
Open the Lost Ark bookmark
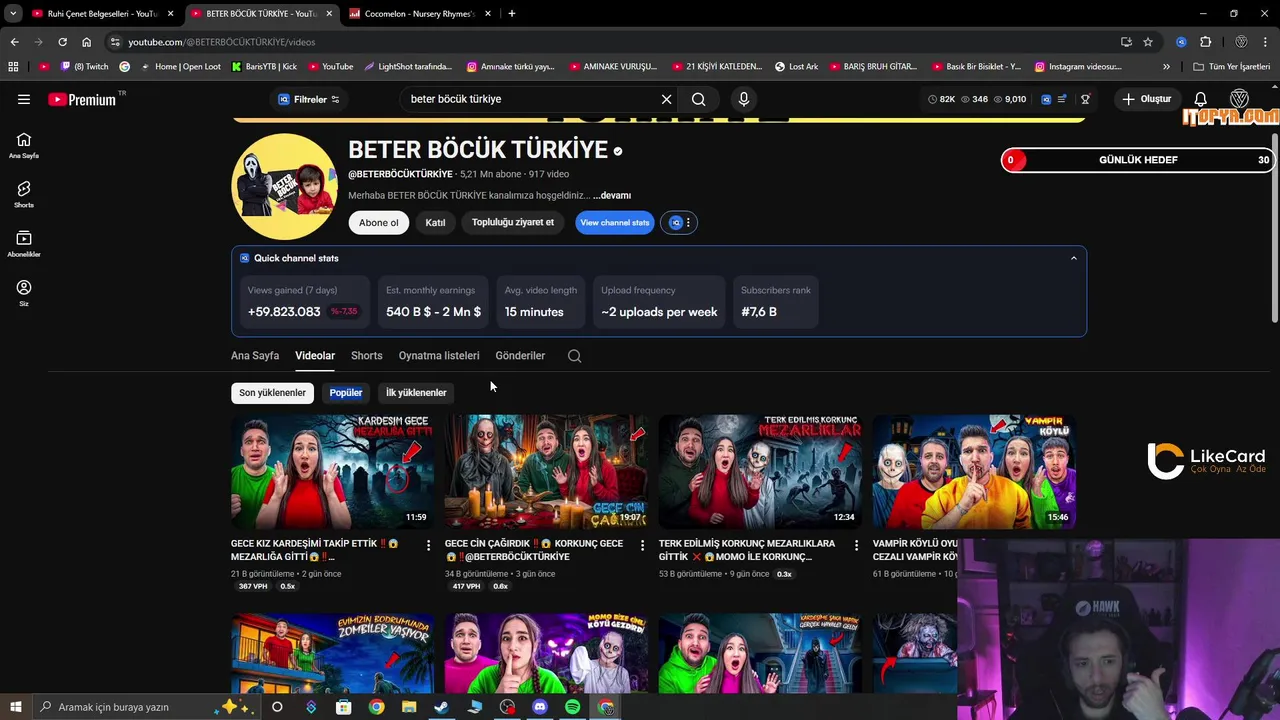tap(797, 67)
